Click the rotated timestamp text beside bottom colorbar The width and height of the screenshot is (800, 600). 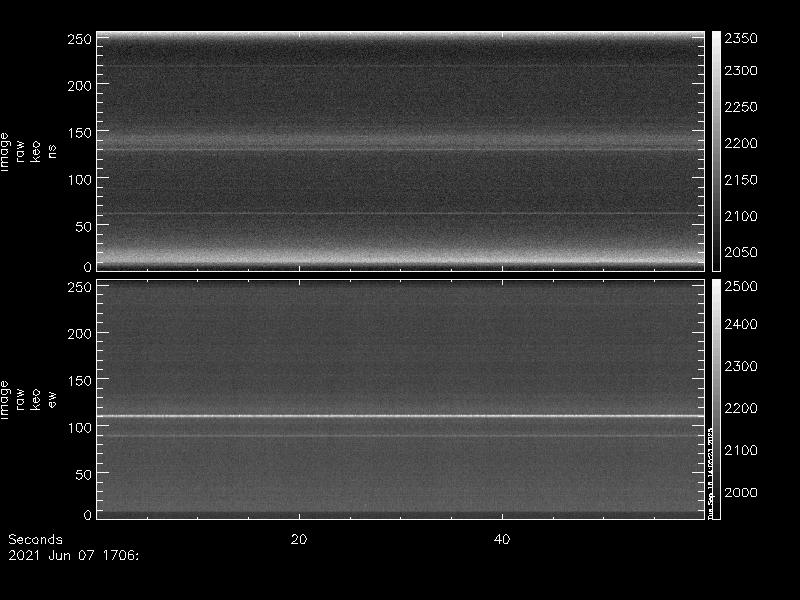[x=710, y=475]
